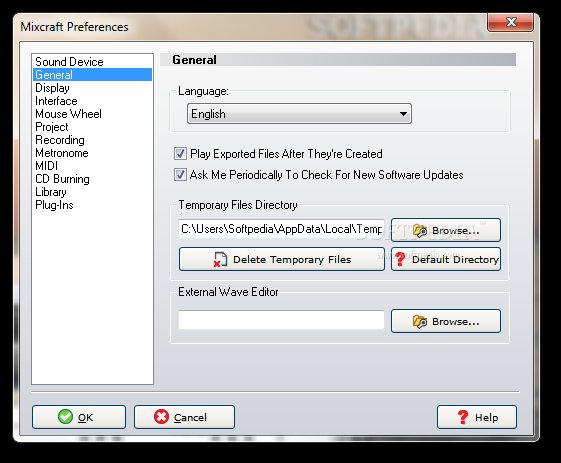
Task: Open the Display preferences page
Action: [x=92, y=88]
